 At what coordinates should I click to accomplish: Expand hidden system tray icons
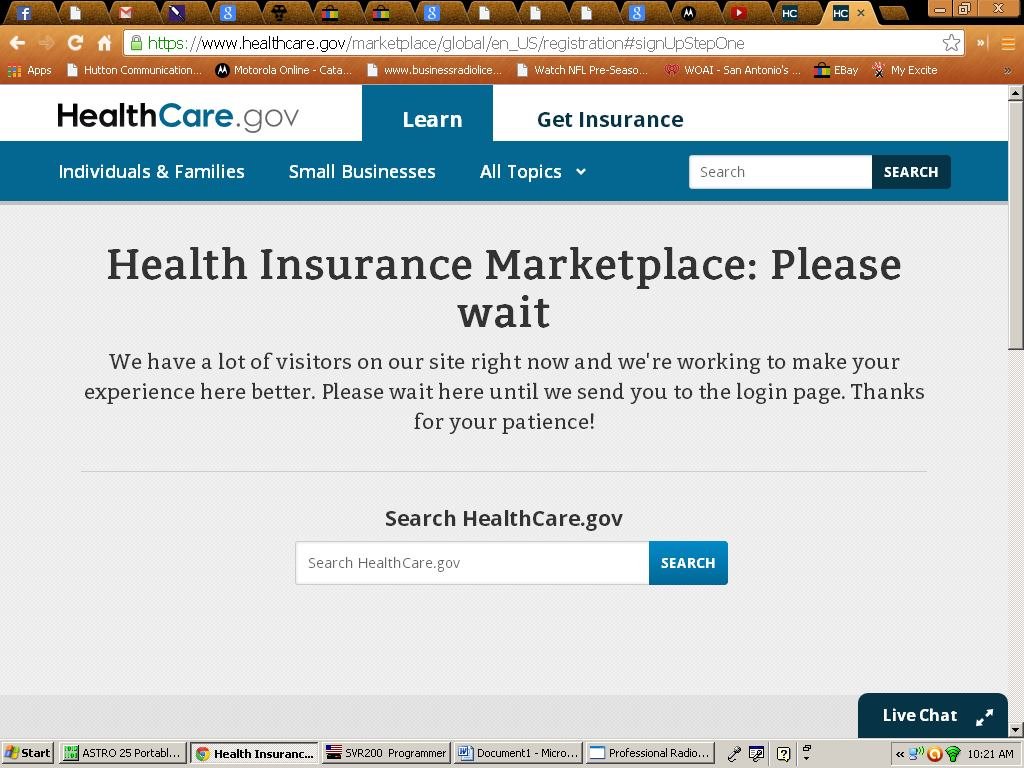point(900,754)
